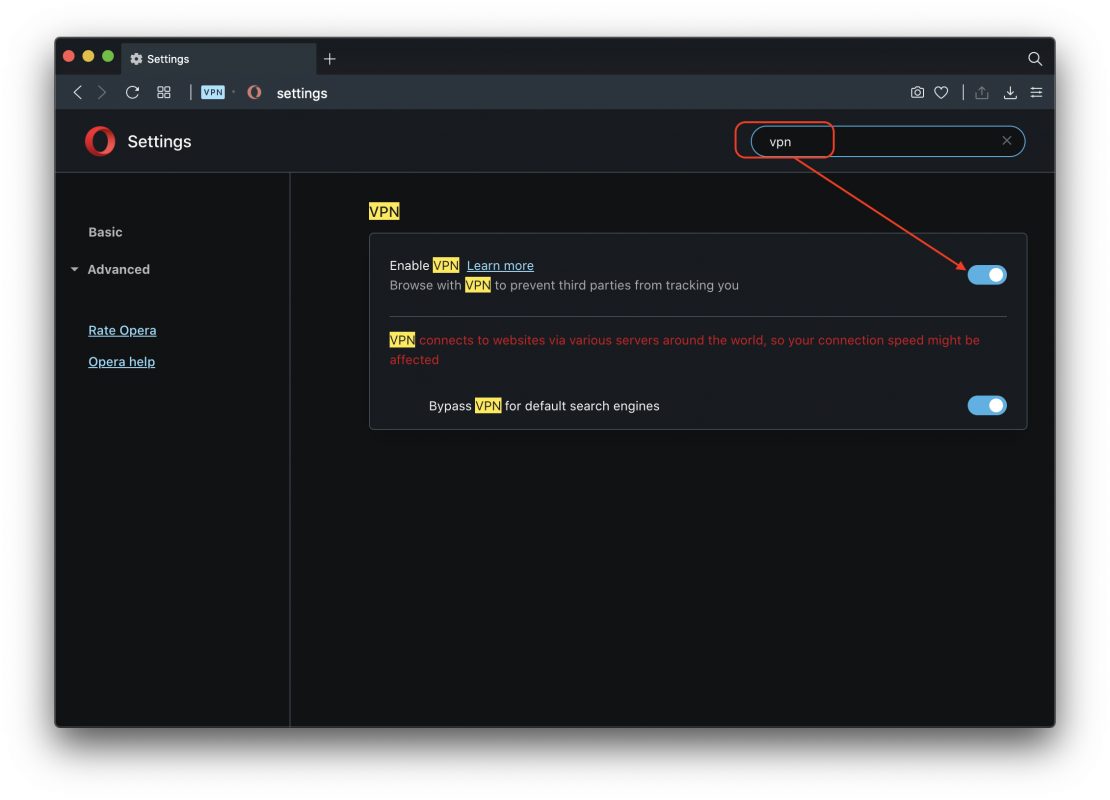Click the VPN section heading
This screenshot has width=1110, height=800.
[x=384, y=212]
